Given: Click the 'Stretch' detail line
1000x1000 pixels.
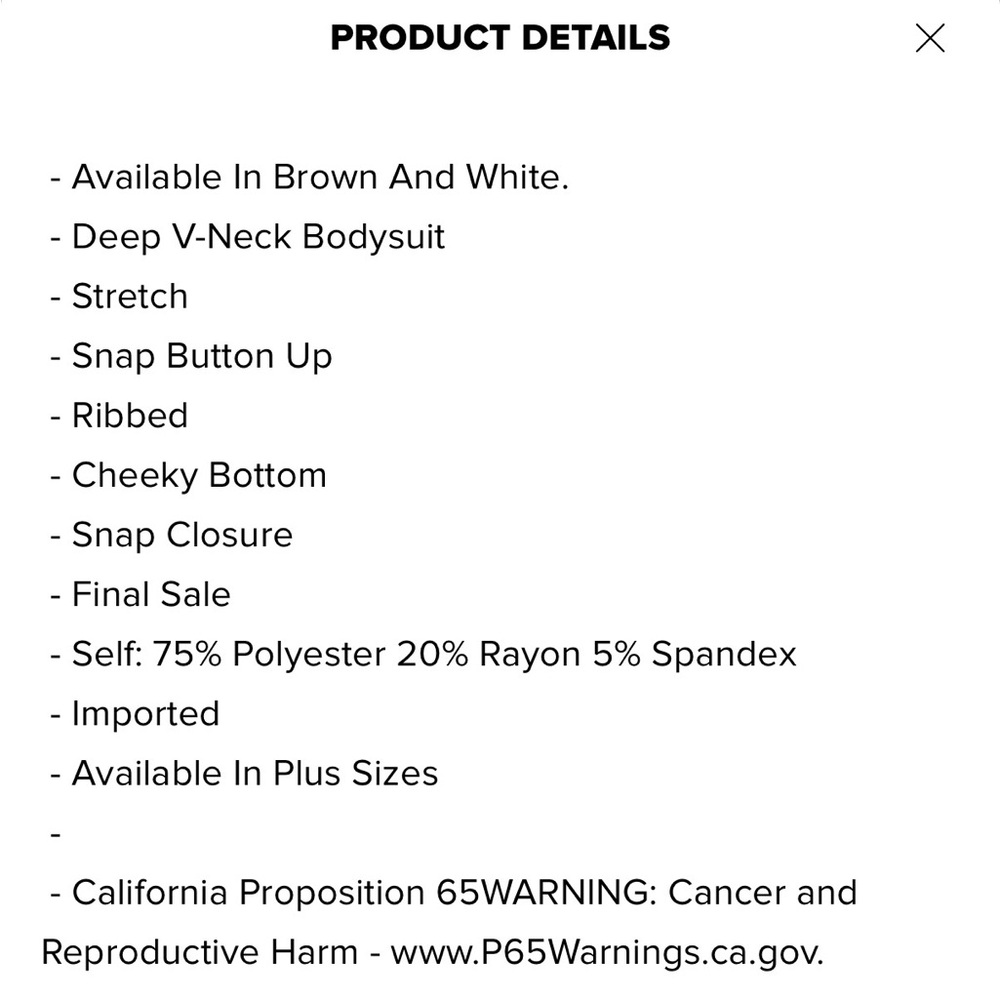Looking at the screenshot, I should 119,296.
